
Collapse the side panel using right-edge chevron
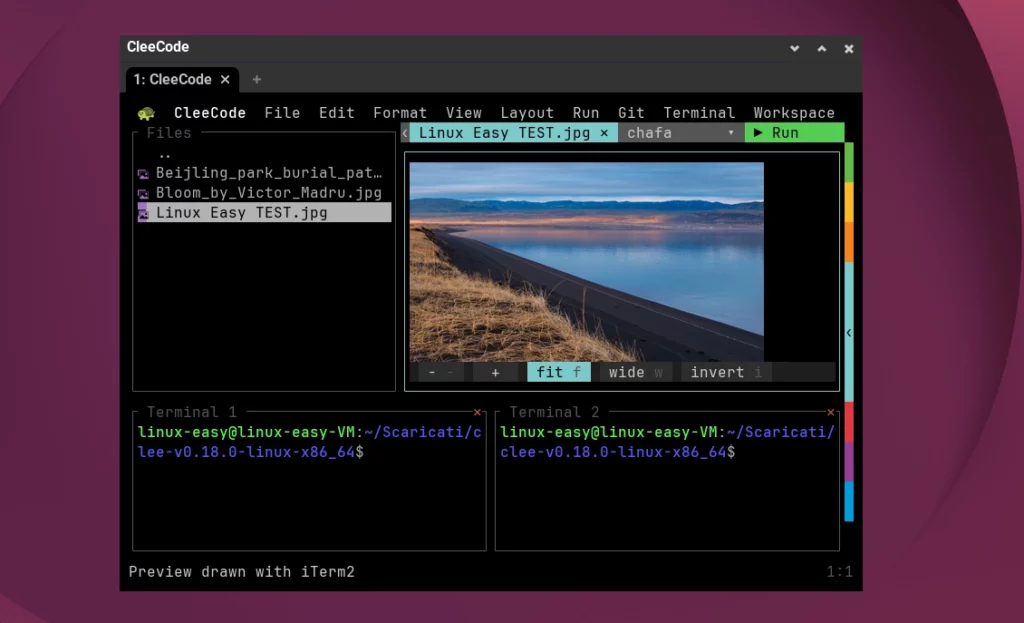click(849, 333)
